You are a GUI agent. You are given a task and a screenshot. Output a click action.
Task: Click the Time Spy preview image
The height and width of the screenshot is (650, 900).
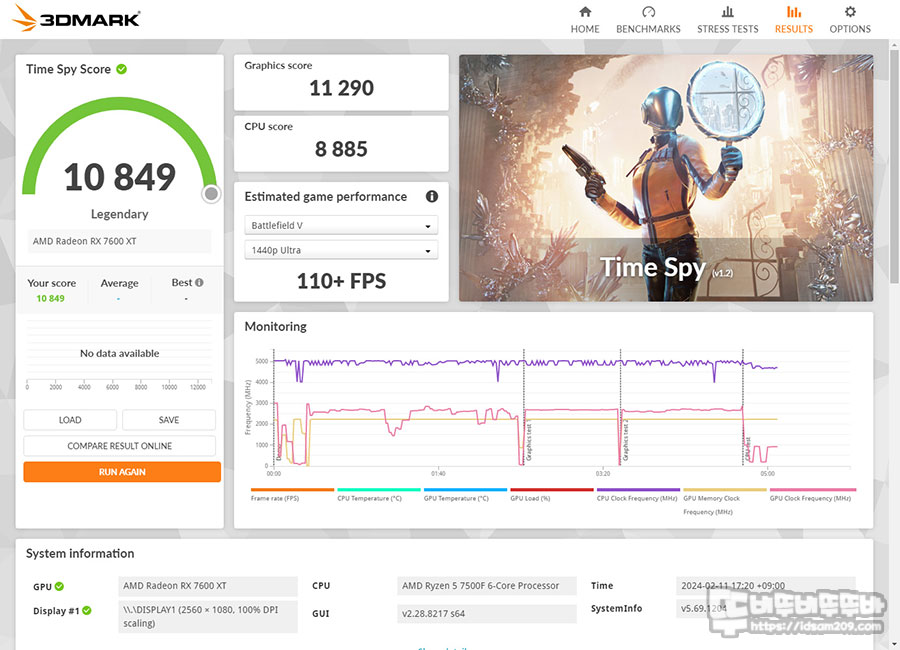coord(666,178)
